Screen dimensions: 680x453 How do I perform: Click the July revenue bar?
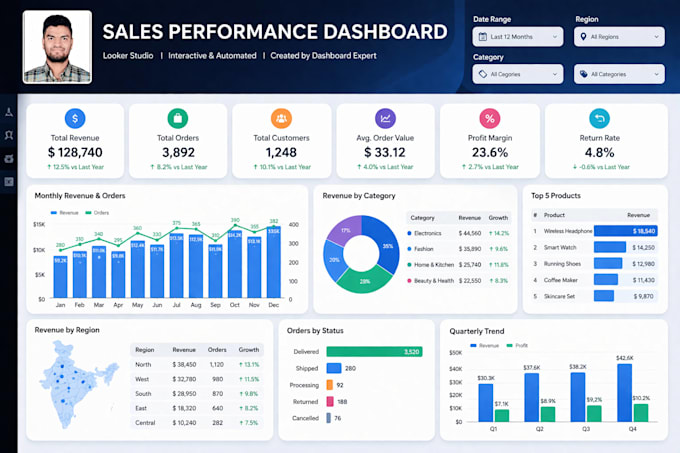coord(177,266)
